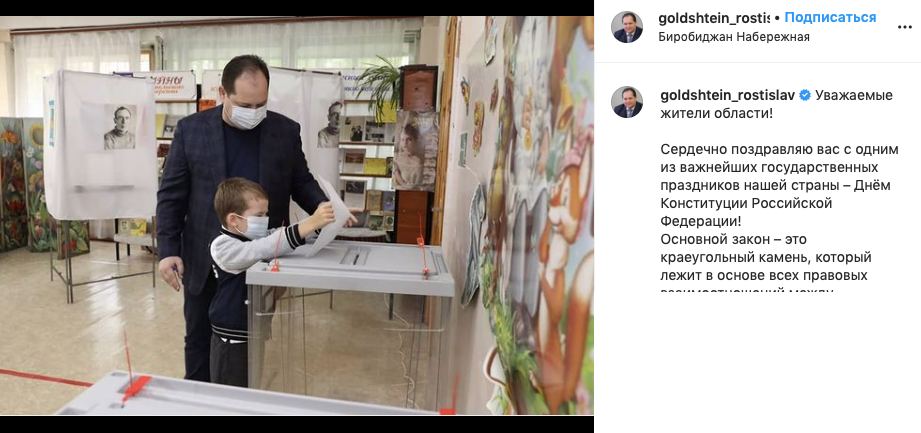Image resolution: width=921 pixels, height=433 pixels.
Task: Click the portrait on left voting booth
Action: point(120,127)
